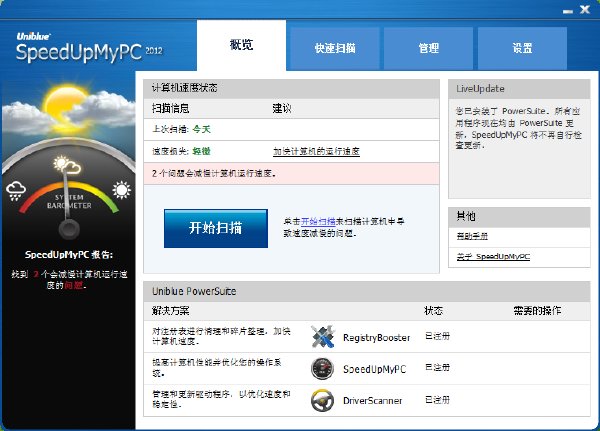Viewport: 600px width, 431px height.
Task: Minimize the SpeedUpMyPC window
Action: click(568, 11)
